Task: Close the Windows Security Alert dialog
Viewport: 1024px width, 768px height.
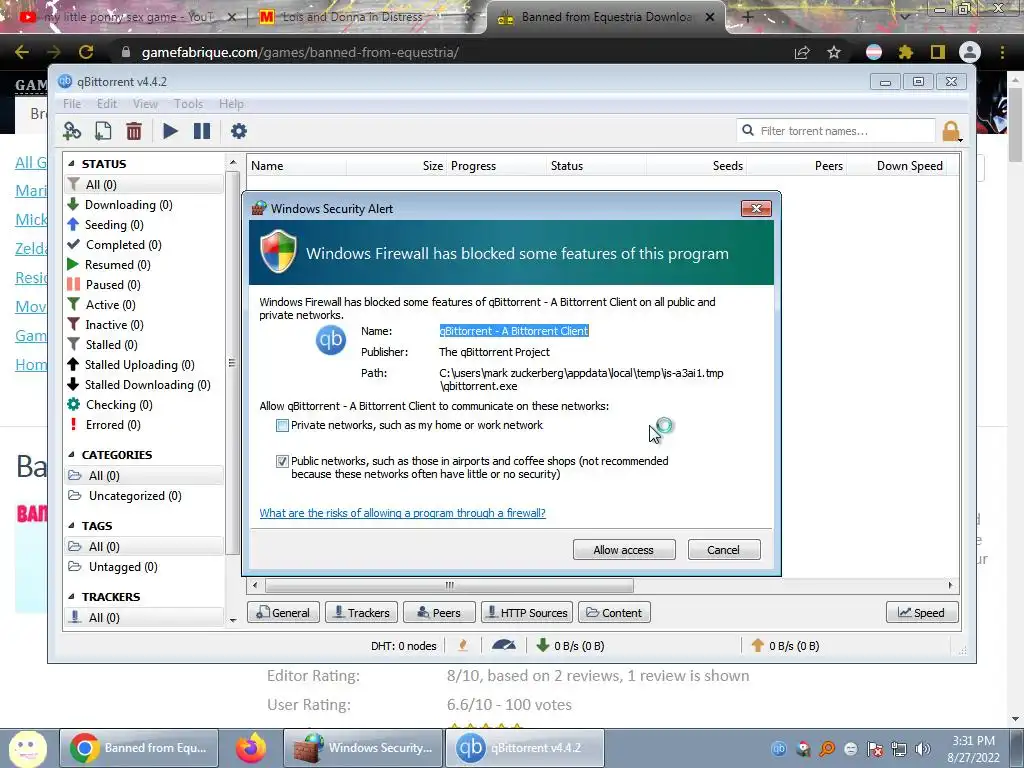Action: 756,208
